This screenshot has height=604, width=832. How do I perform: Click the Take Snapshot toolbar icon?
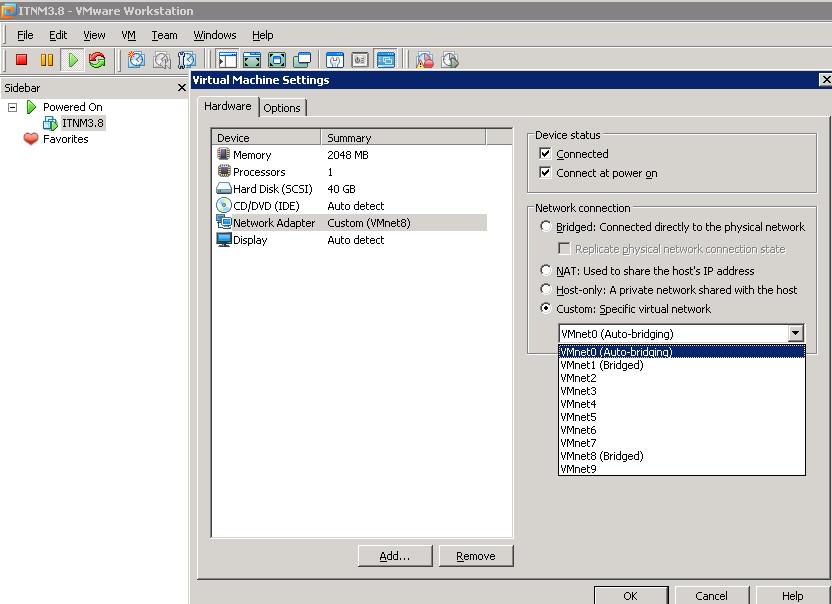136,60
